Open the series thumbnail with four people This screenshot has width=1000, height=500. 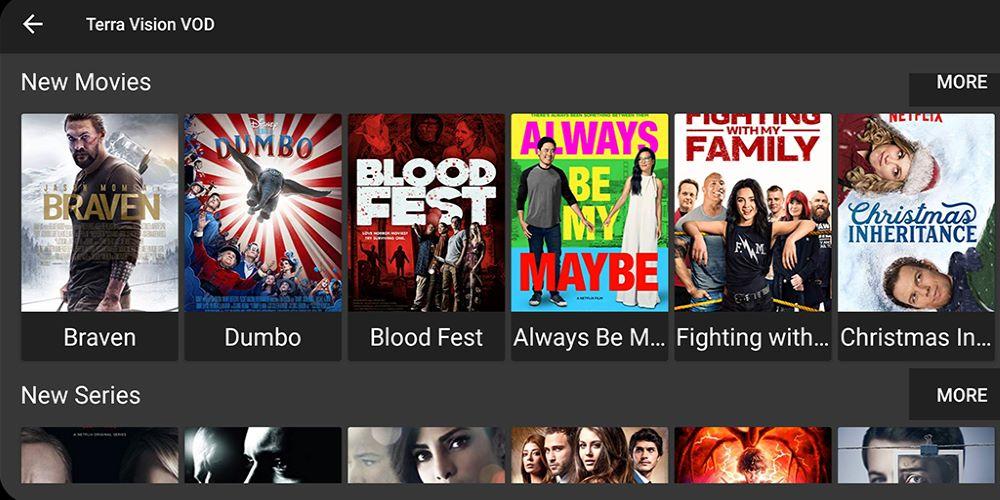[589, 455]
